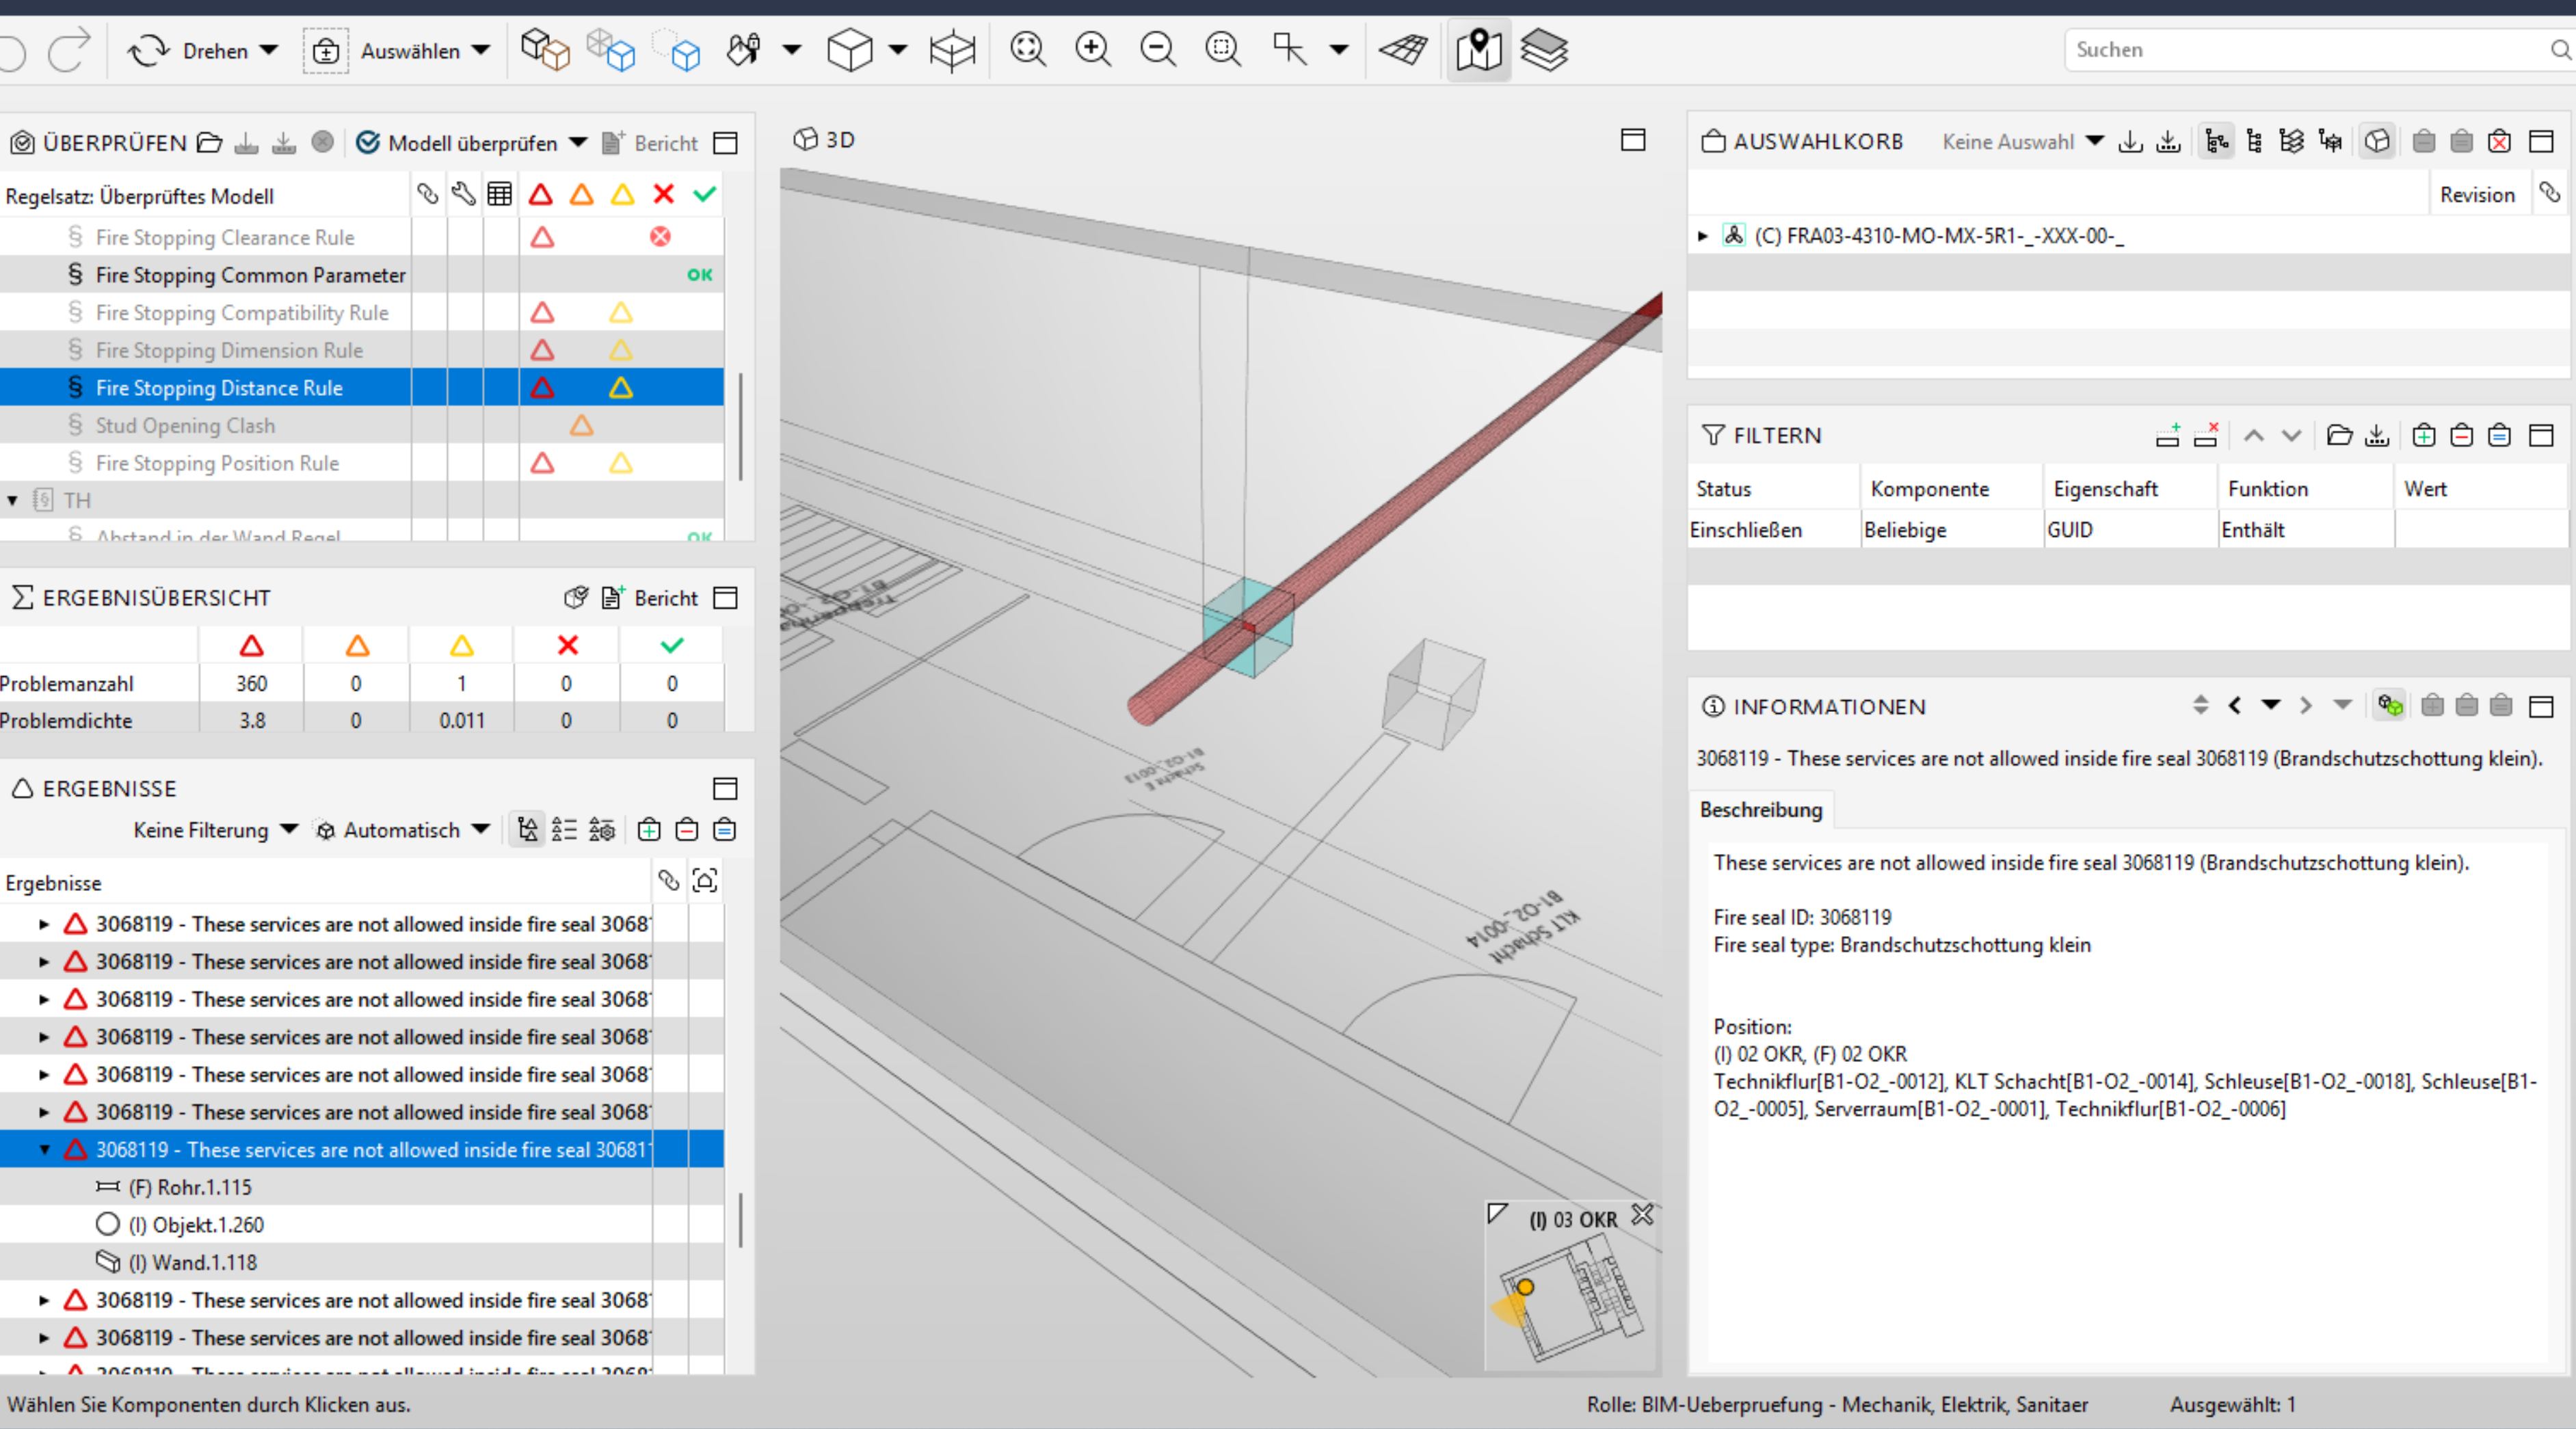
Task: Open ruleset folder icon in Überprüfen panel
Action: click(x=209, y=142)
